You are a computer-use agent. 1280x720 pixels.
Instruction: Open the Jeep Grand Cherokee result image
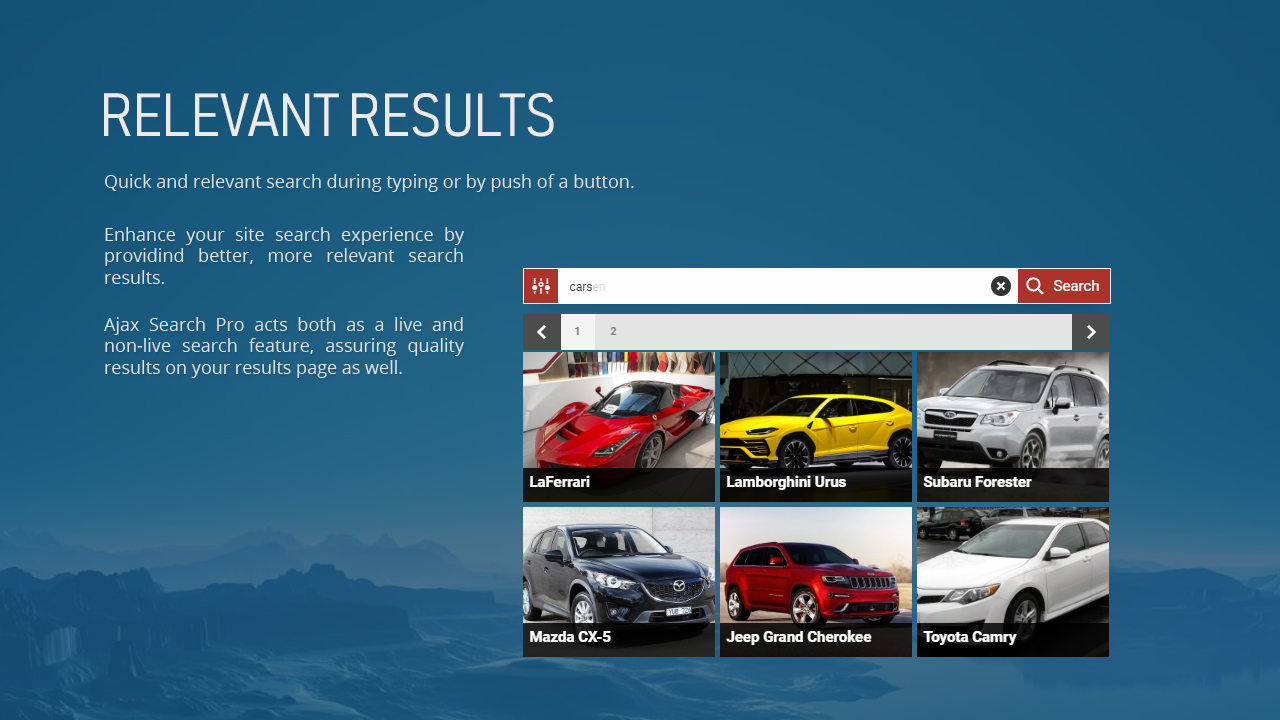coord(815,565)
